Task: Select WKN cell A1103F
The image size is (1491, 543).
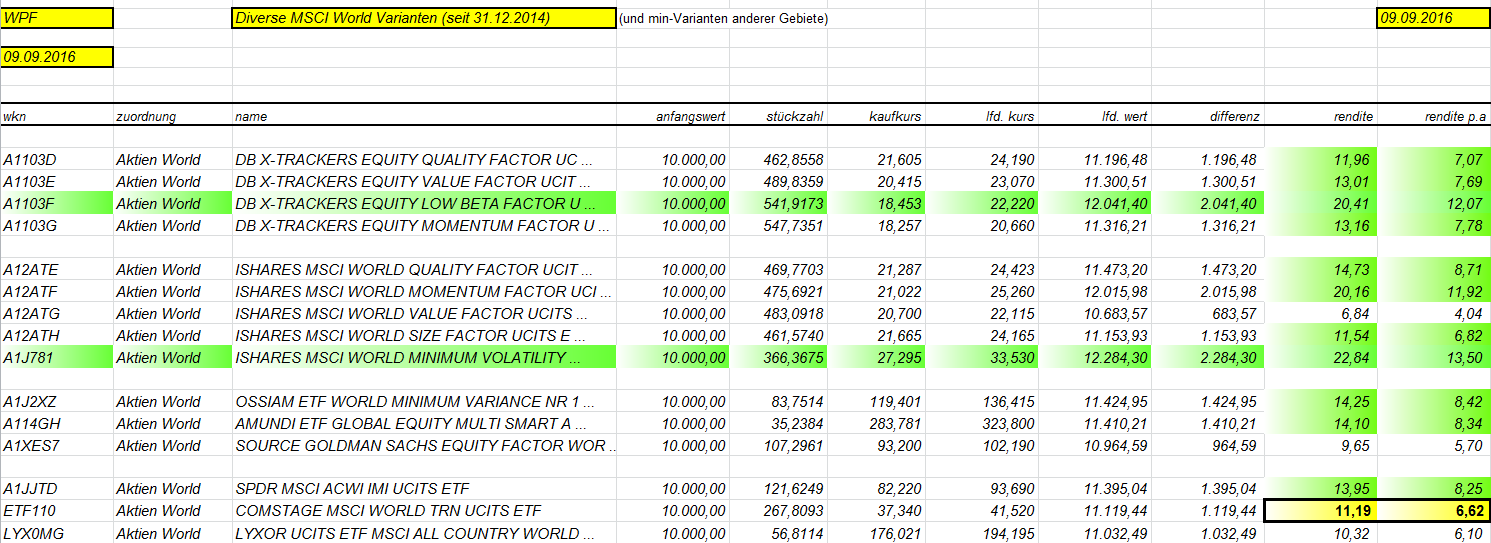Action: 57,204
